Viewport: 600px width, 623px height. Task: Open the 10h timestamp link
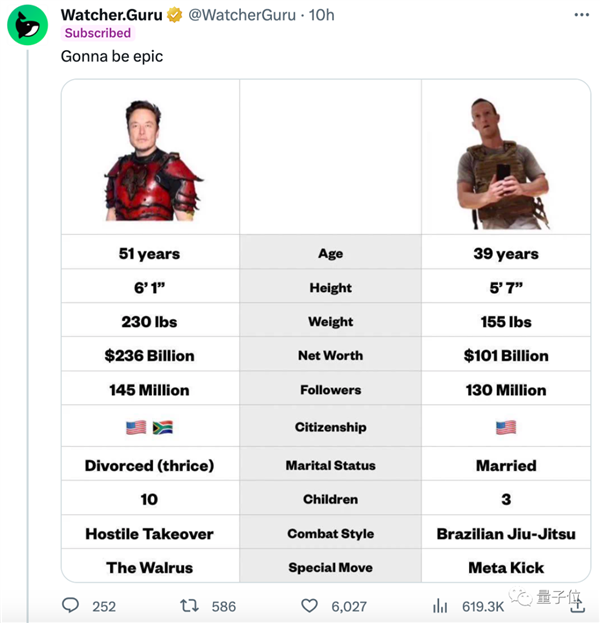tap(319, 15)
